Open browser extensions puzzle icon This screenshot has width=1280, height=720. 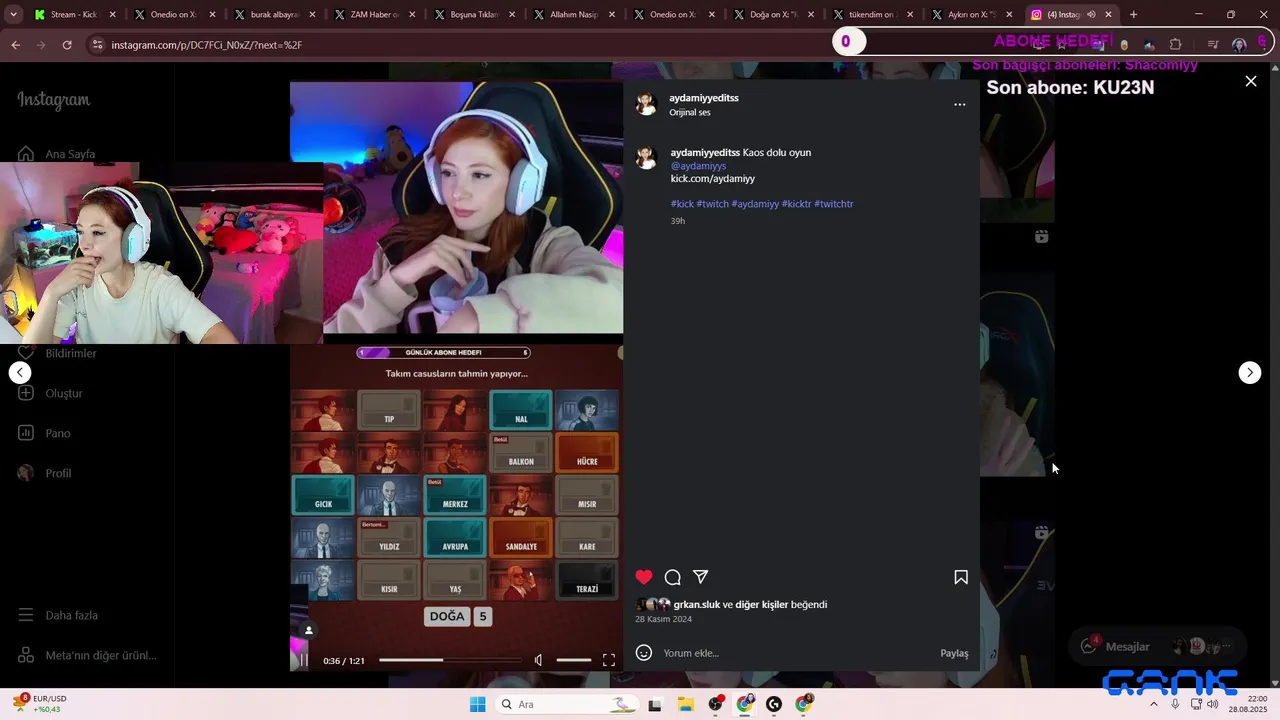click(x=1175, y=45)
